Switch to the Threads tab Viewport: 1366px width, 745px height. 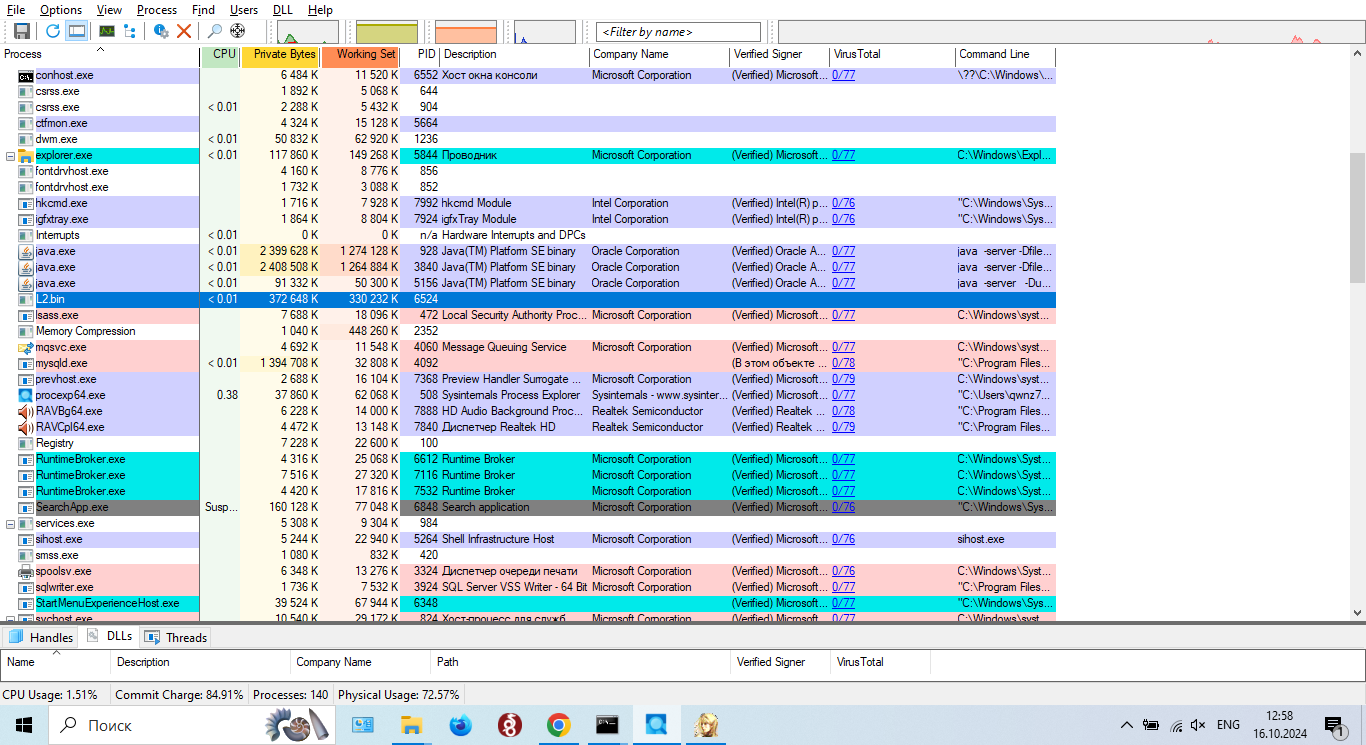175,637
